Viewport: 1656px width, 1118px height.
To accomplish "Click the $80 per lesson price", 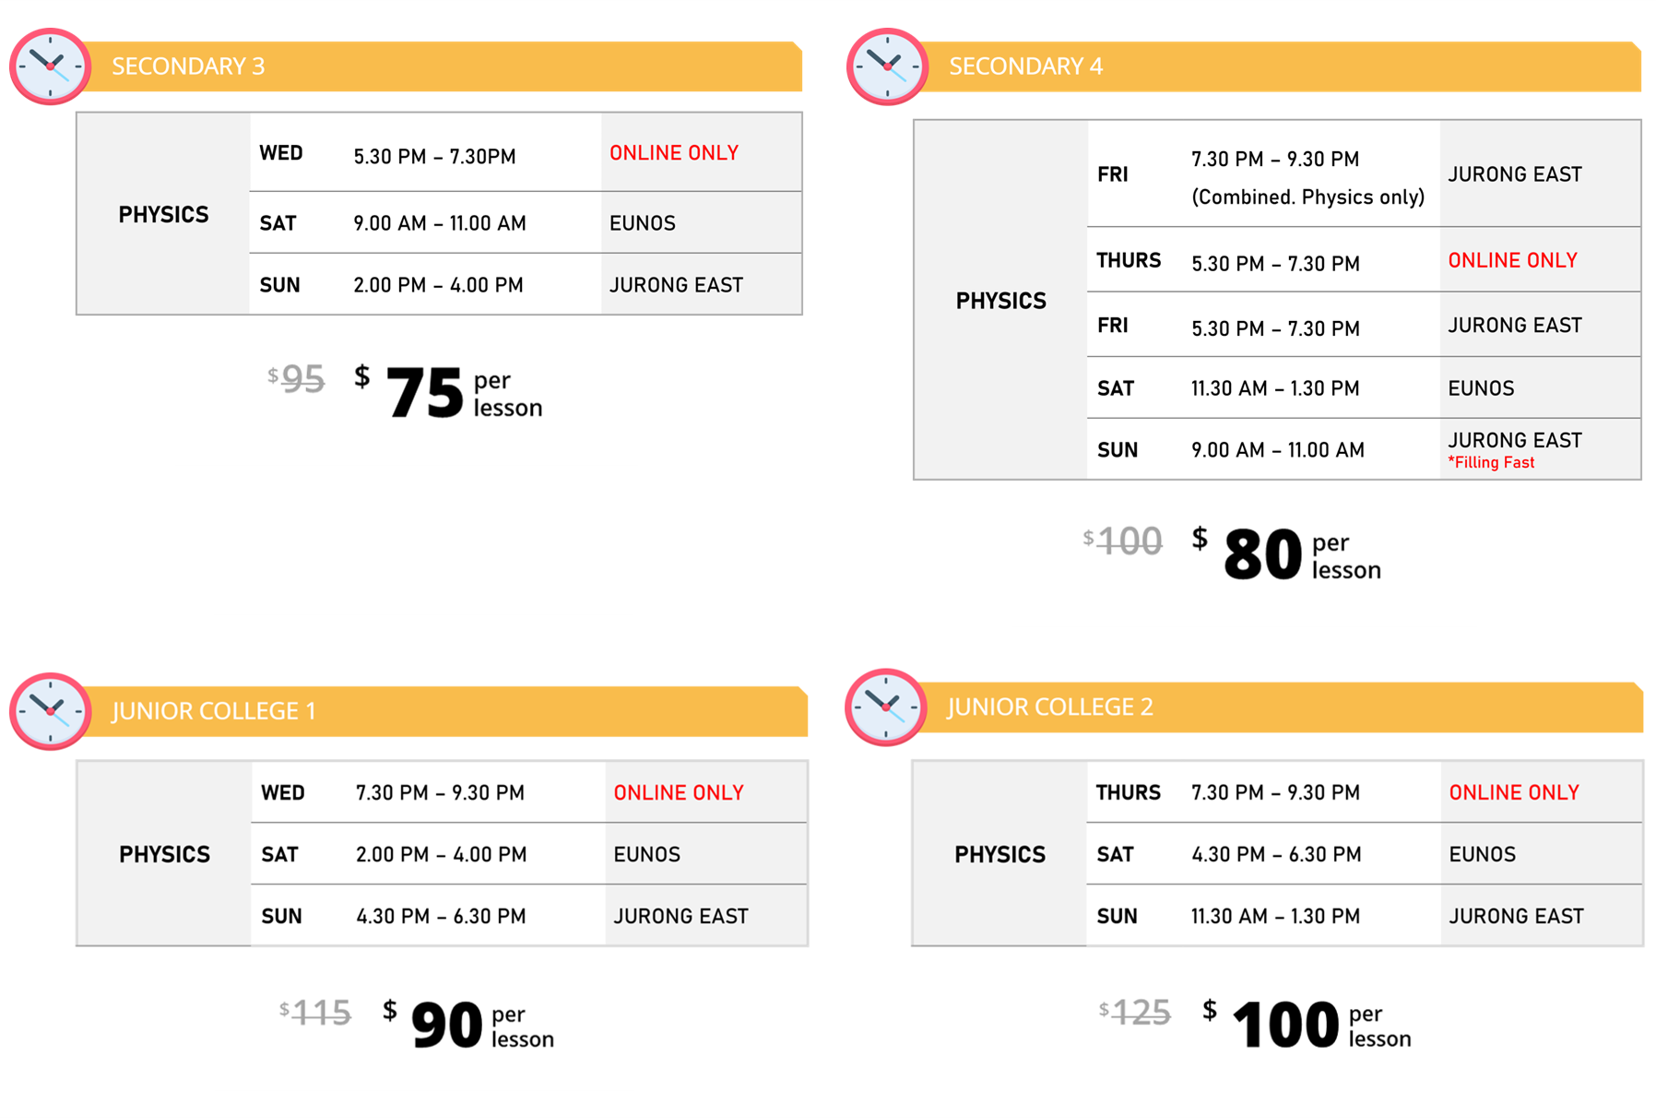I will 1286,555.
